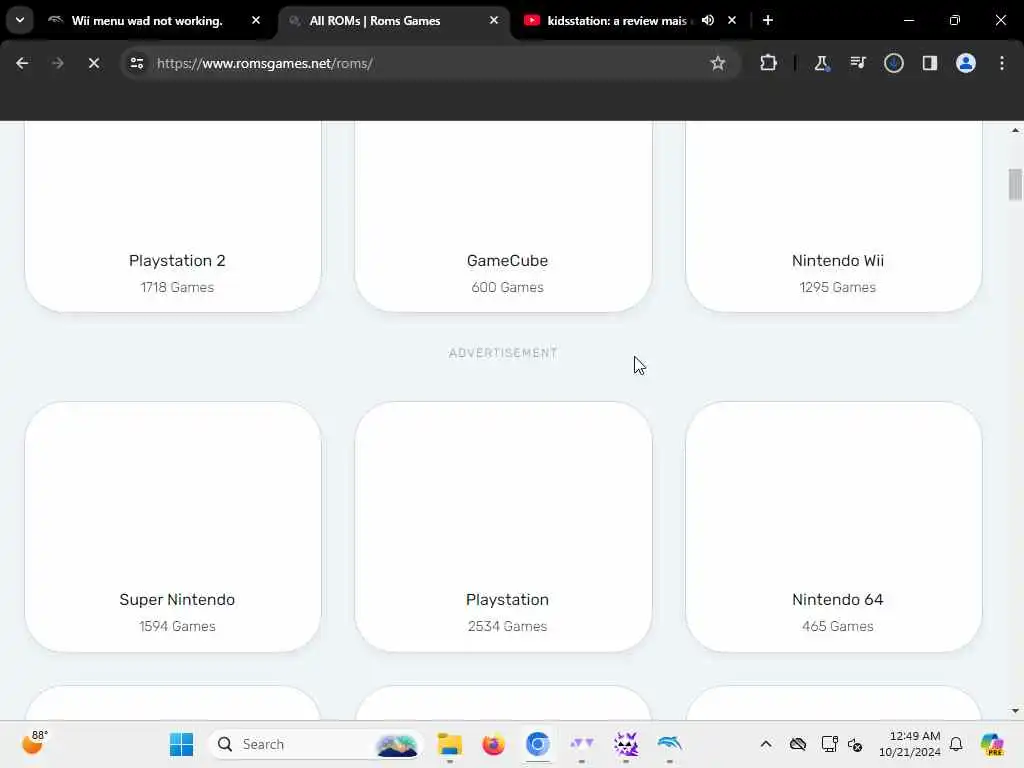Open Dolphin emulator from taskbar
Image resolution: width=1024 pixels, height=768 pixels.
669,744
